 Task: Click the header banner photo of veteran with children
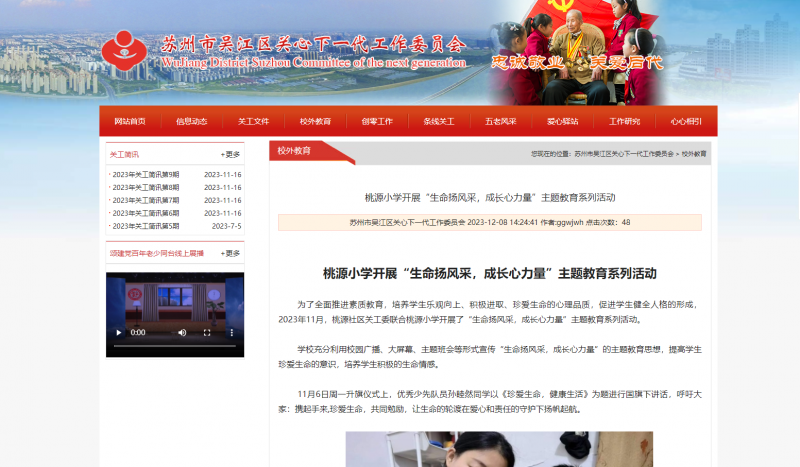pos(577,53)
